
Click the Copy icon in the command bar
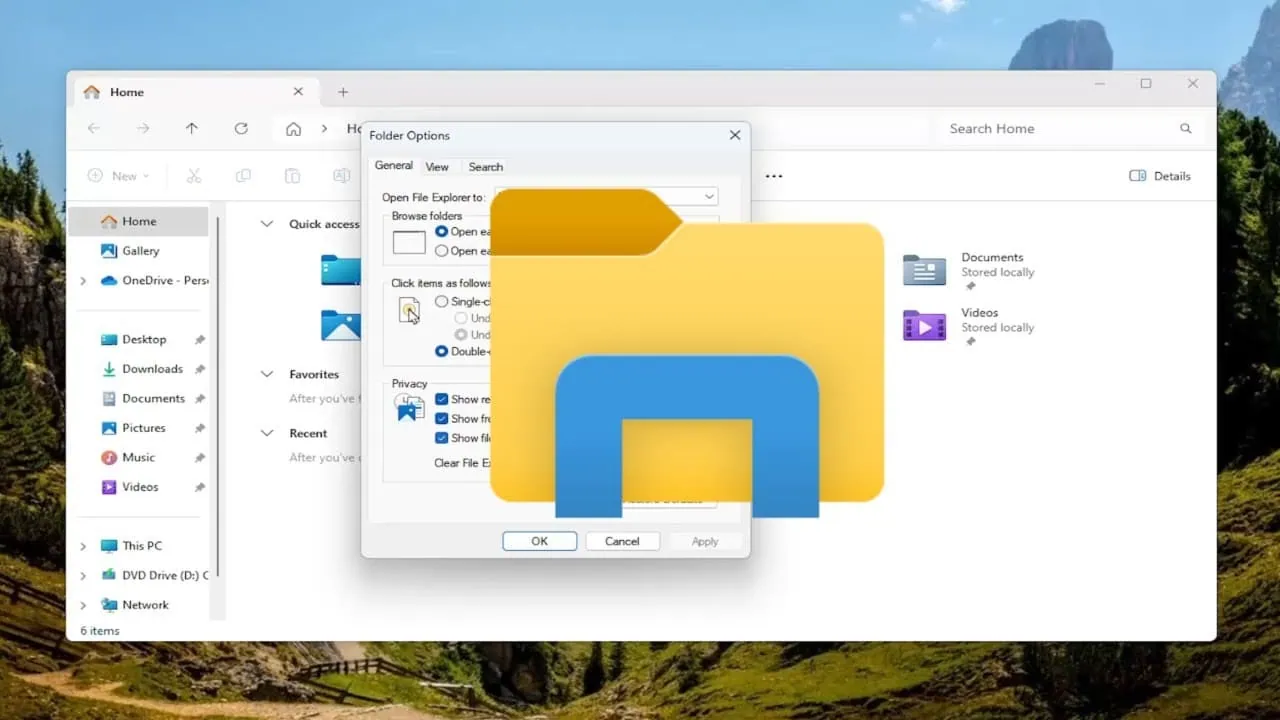tap(242, 176)
